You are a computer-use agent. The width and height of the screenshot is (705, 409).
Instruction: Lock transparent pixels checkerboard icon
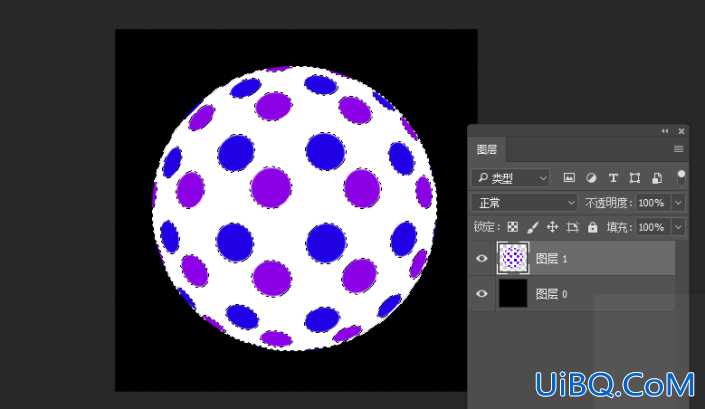[x=513, y=227]
